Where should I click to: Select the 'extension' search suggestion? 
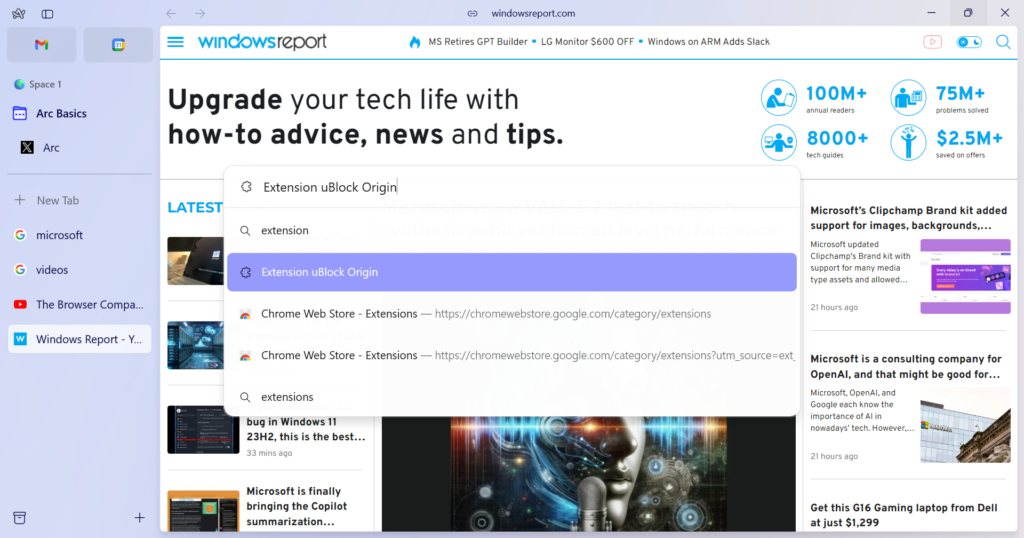point(511,230)
